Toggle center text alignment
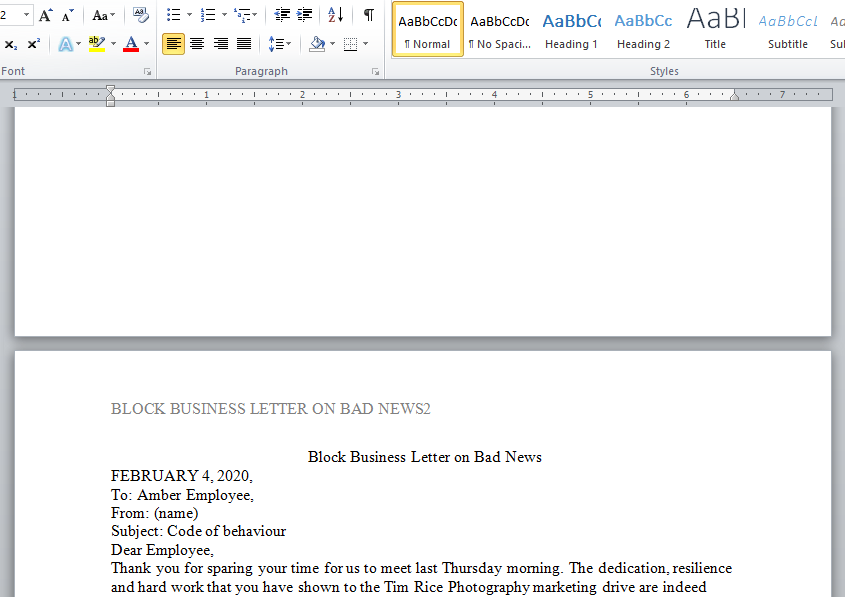The image size is (845, 597). click(197, 44)
